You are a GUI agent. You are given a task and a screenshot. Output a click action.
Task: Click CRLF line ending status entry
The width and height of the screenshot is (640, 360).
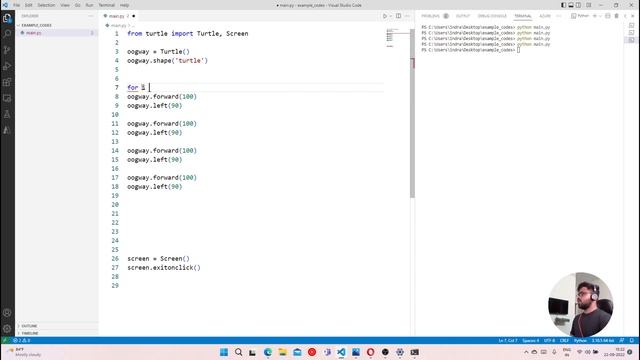564,340
